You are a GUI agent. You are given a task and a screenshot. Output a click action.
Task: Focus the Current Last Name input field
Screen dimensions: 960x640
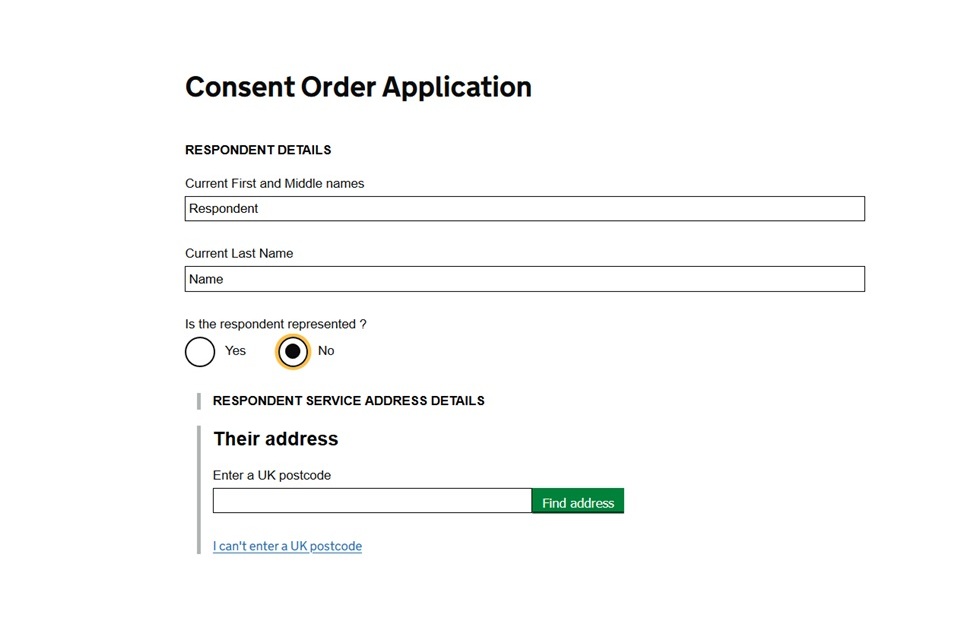(x=524, y=279)
